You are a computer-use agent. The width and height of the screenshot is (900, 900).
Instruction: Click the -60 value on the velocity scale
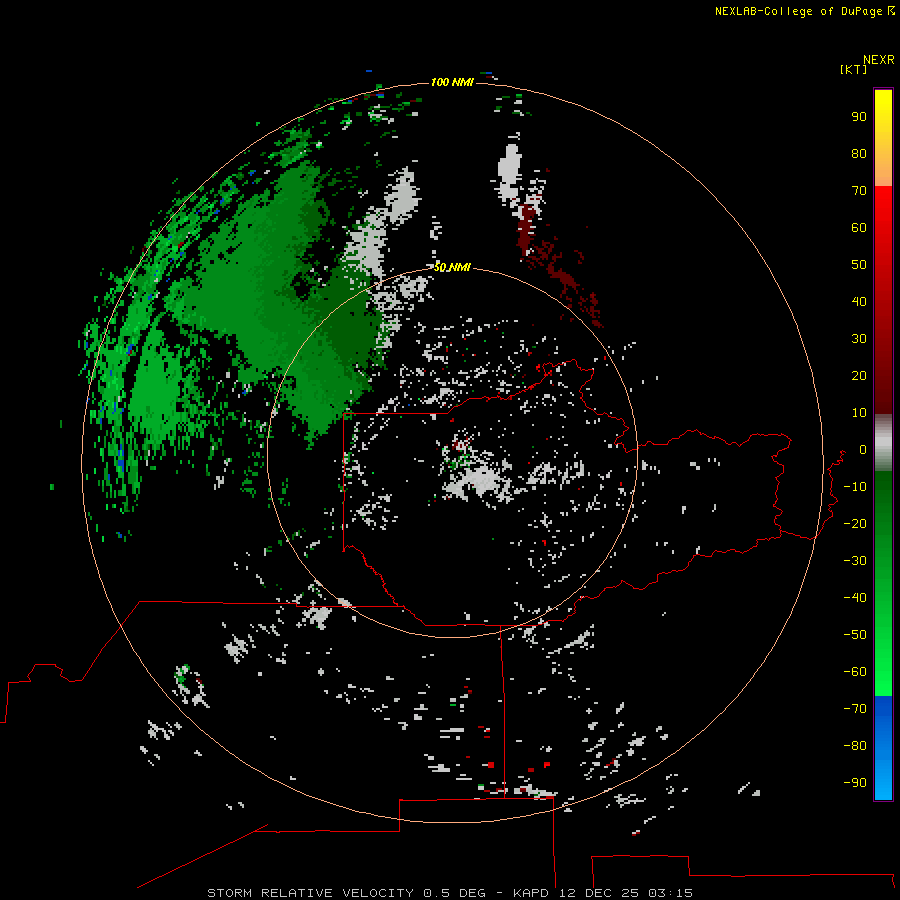point(855,672)
